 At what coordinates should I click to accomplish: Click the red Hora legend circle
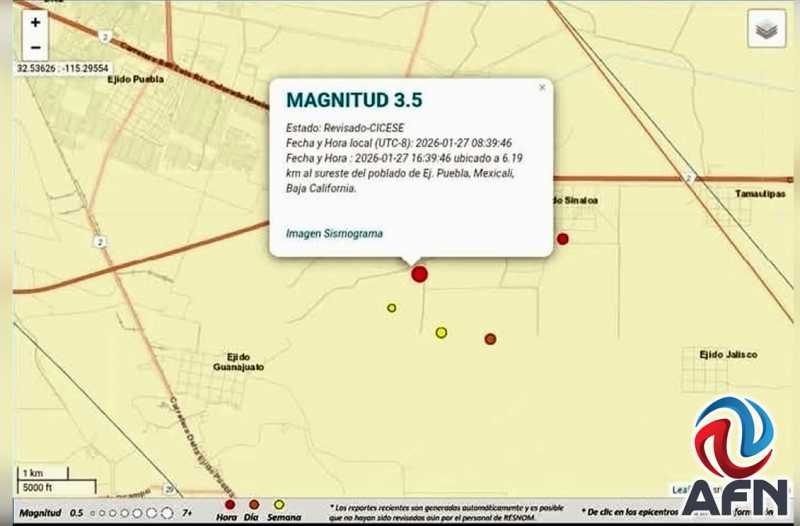[229, 505]
